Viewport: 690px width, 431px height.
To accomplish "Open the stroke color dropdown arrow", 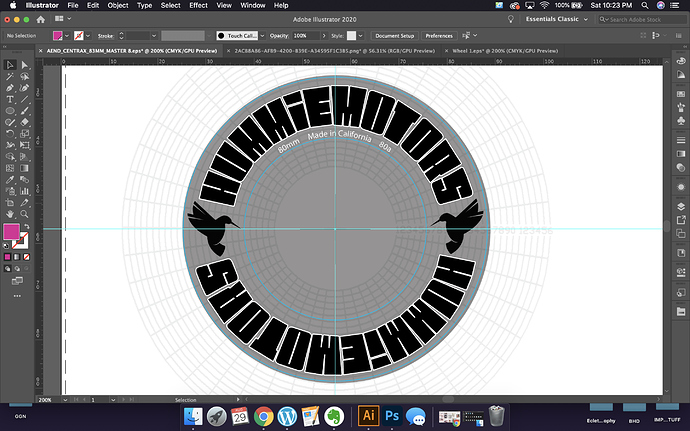I will [x=88, y=36].
